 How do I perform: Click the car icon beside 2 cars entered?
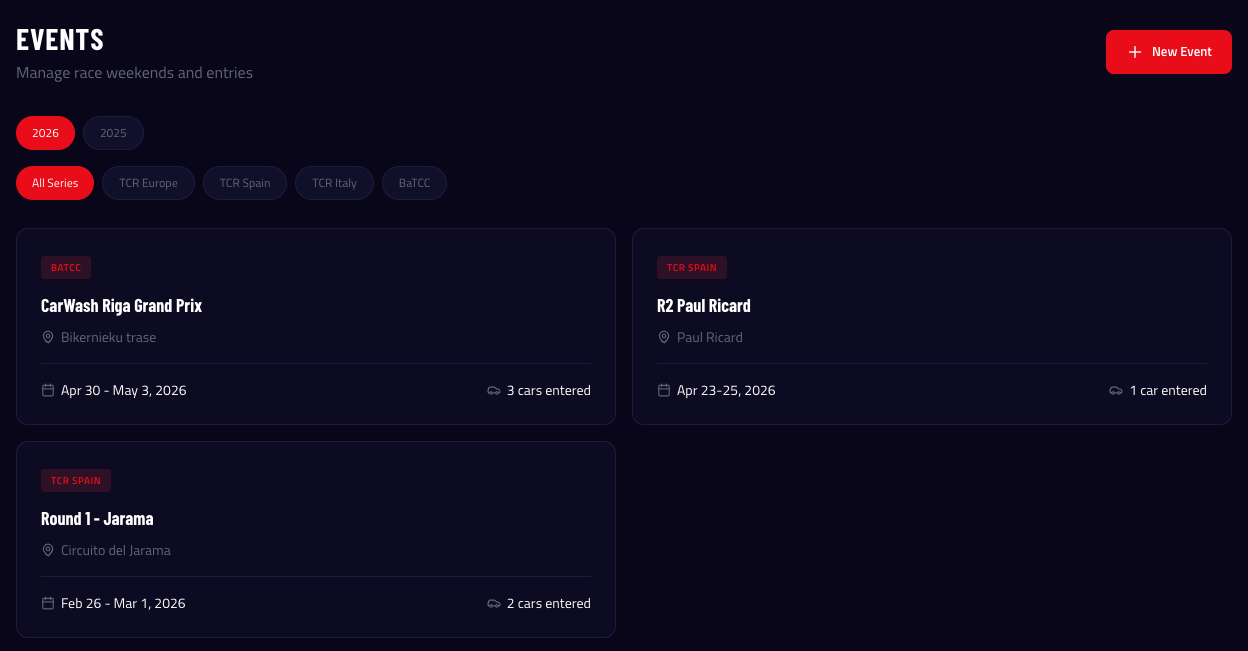click(x=494, y=603)
